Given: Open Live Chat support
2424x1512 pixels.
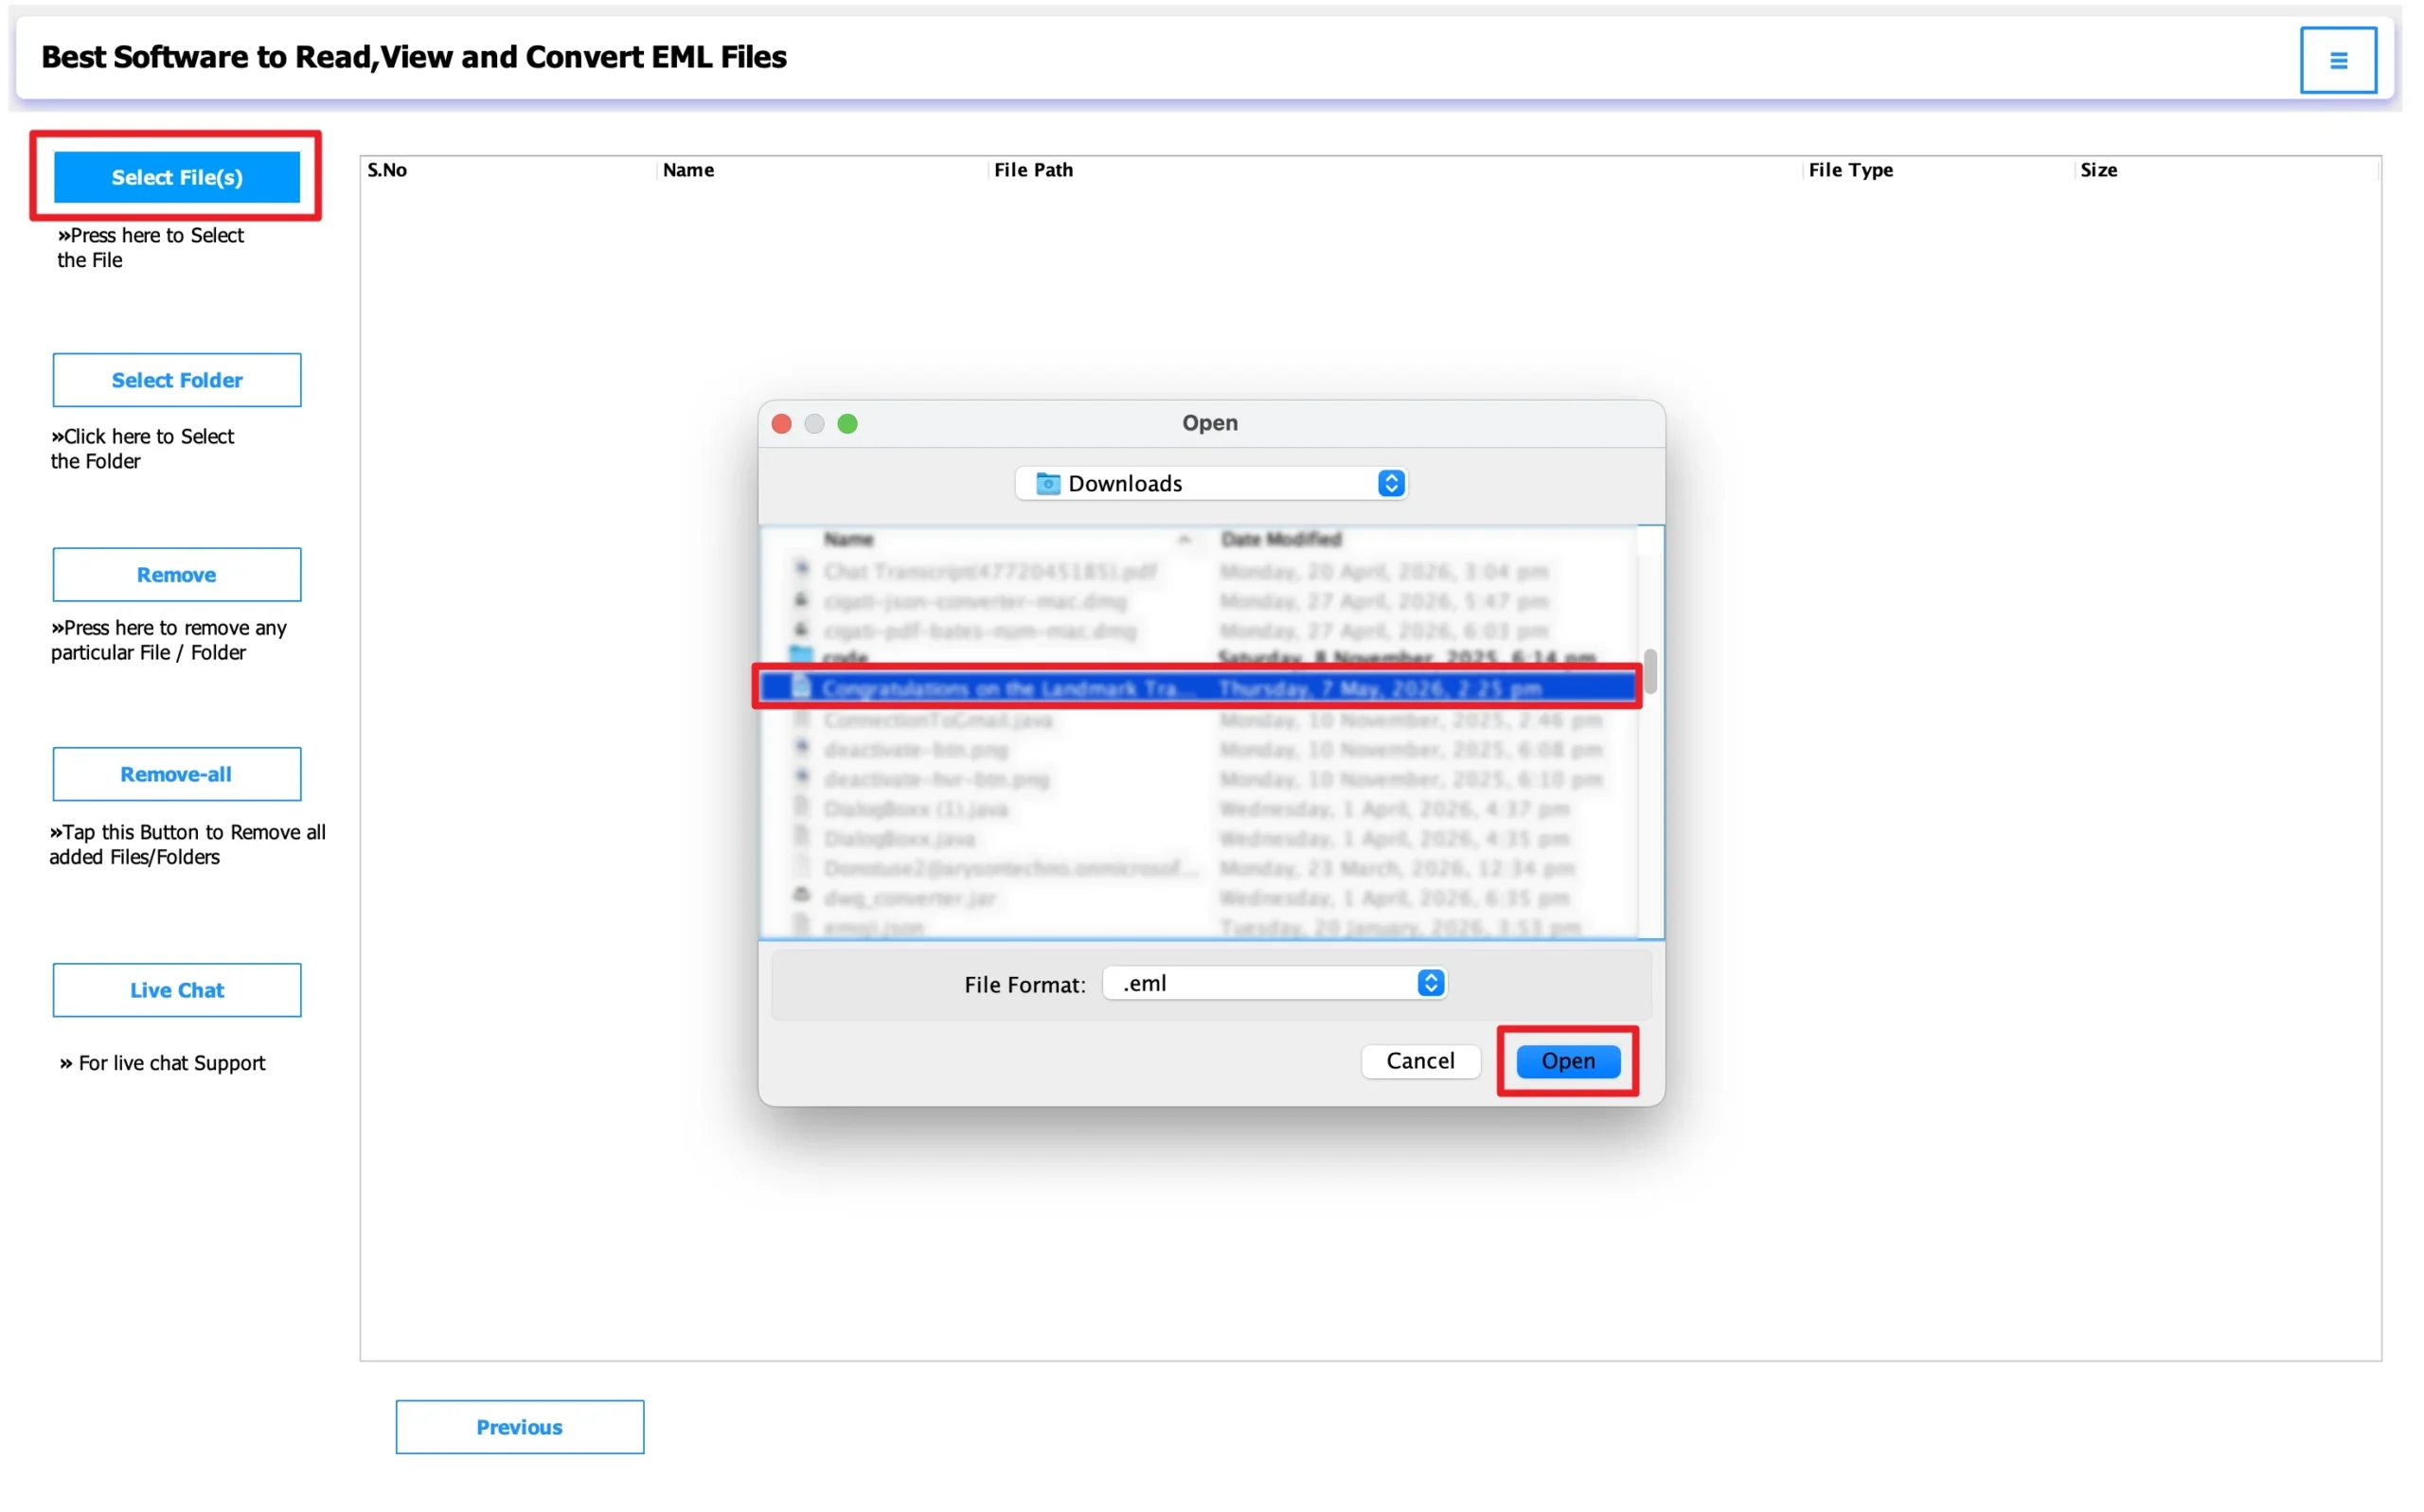Looking at the screenshot, I should tap(177, 990).
